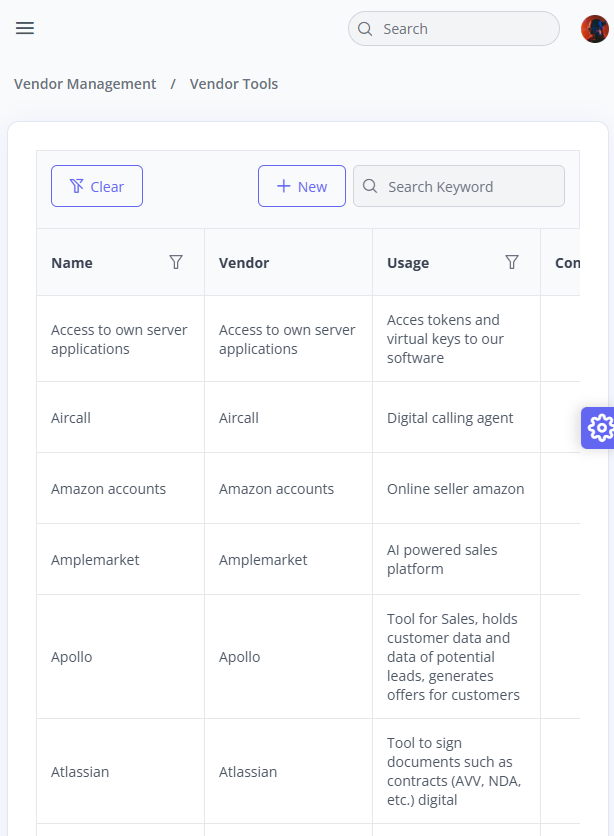Viewport: 614px width, 836px height.
Task: Sort by the Name column header
Action: pos(72,263)
